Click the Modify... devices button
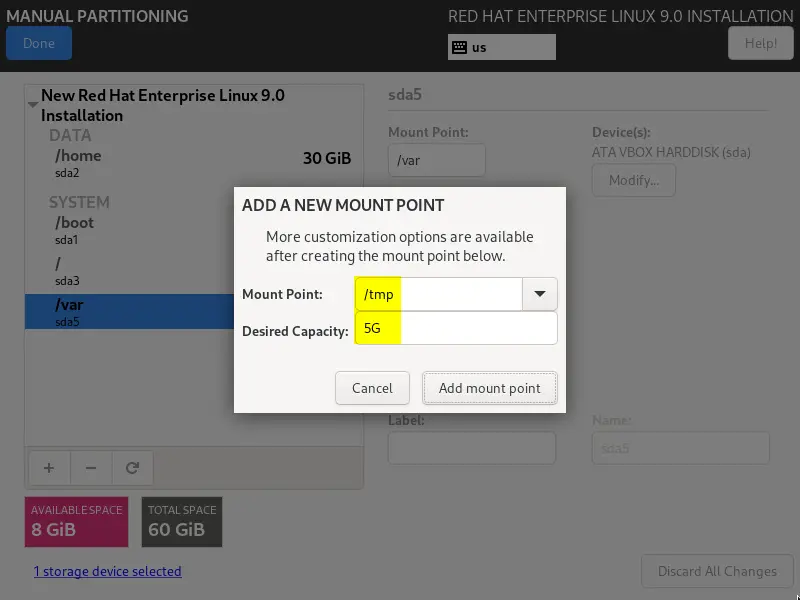The height and width of the screenshot is (600, 800). click(x=634, y=180)
